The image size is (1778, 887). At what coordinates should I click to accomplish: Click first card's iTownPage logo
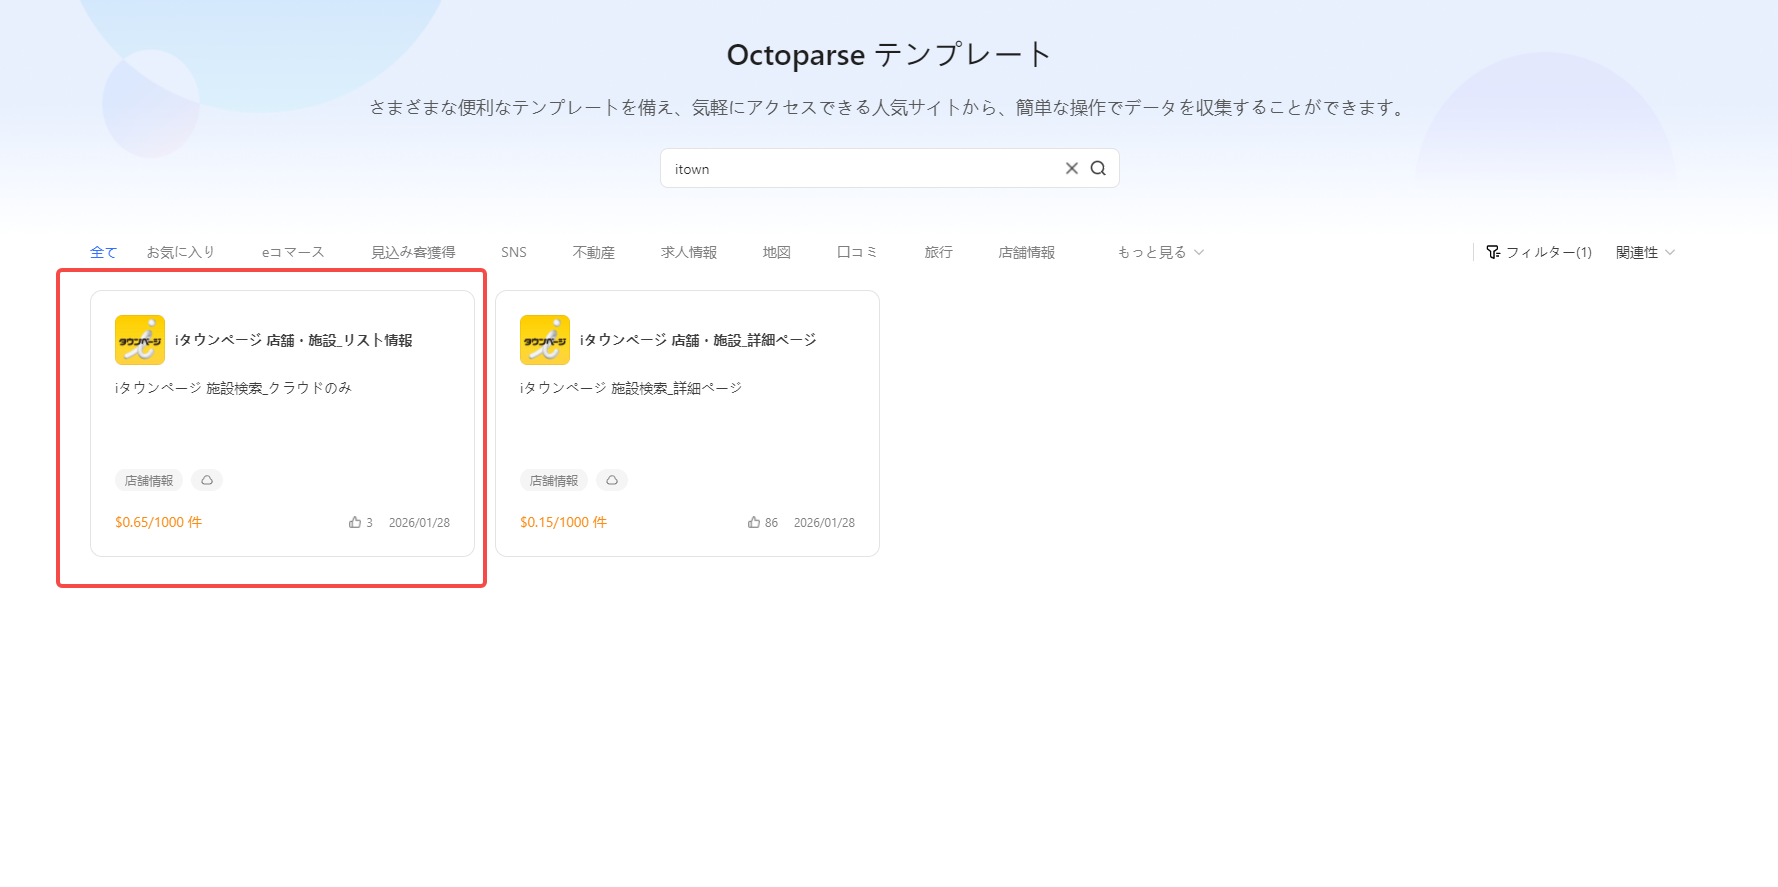(x=140, y=340)
